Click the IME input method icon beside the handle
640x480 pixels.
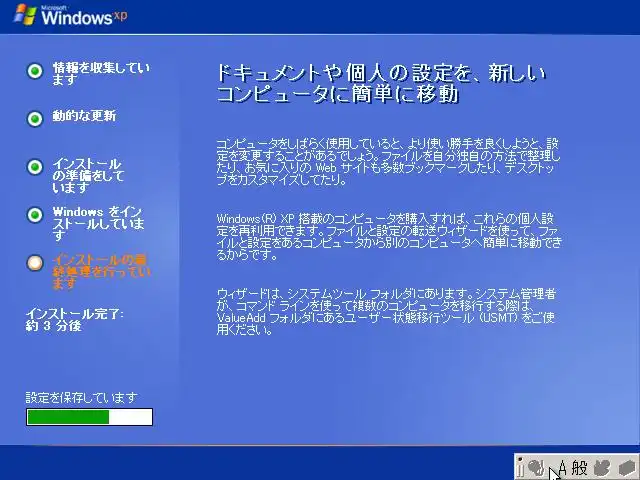pyautogui.click(x=536, y=468)
